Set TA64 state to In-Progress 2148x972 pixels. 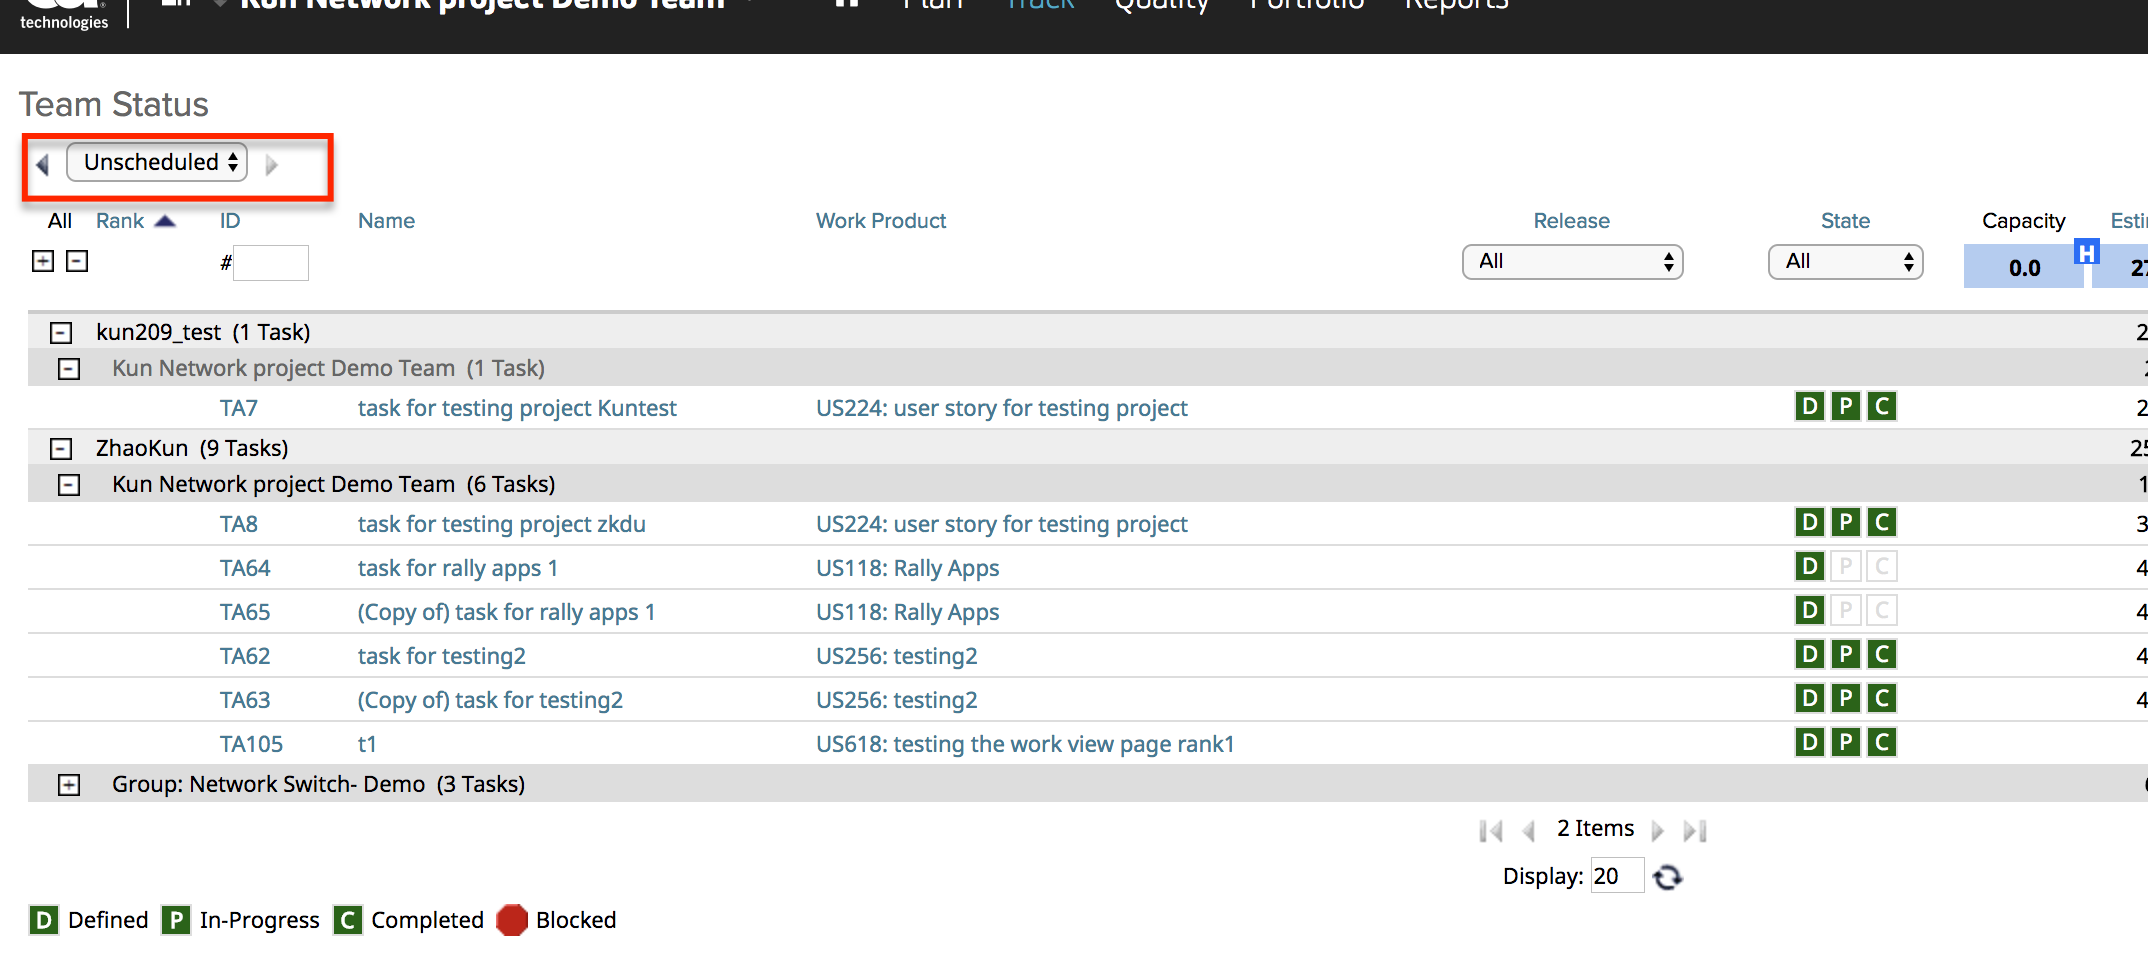coord(1845,567)
